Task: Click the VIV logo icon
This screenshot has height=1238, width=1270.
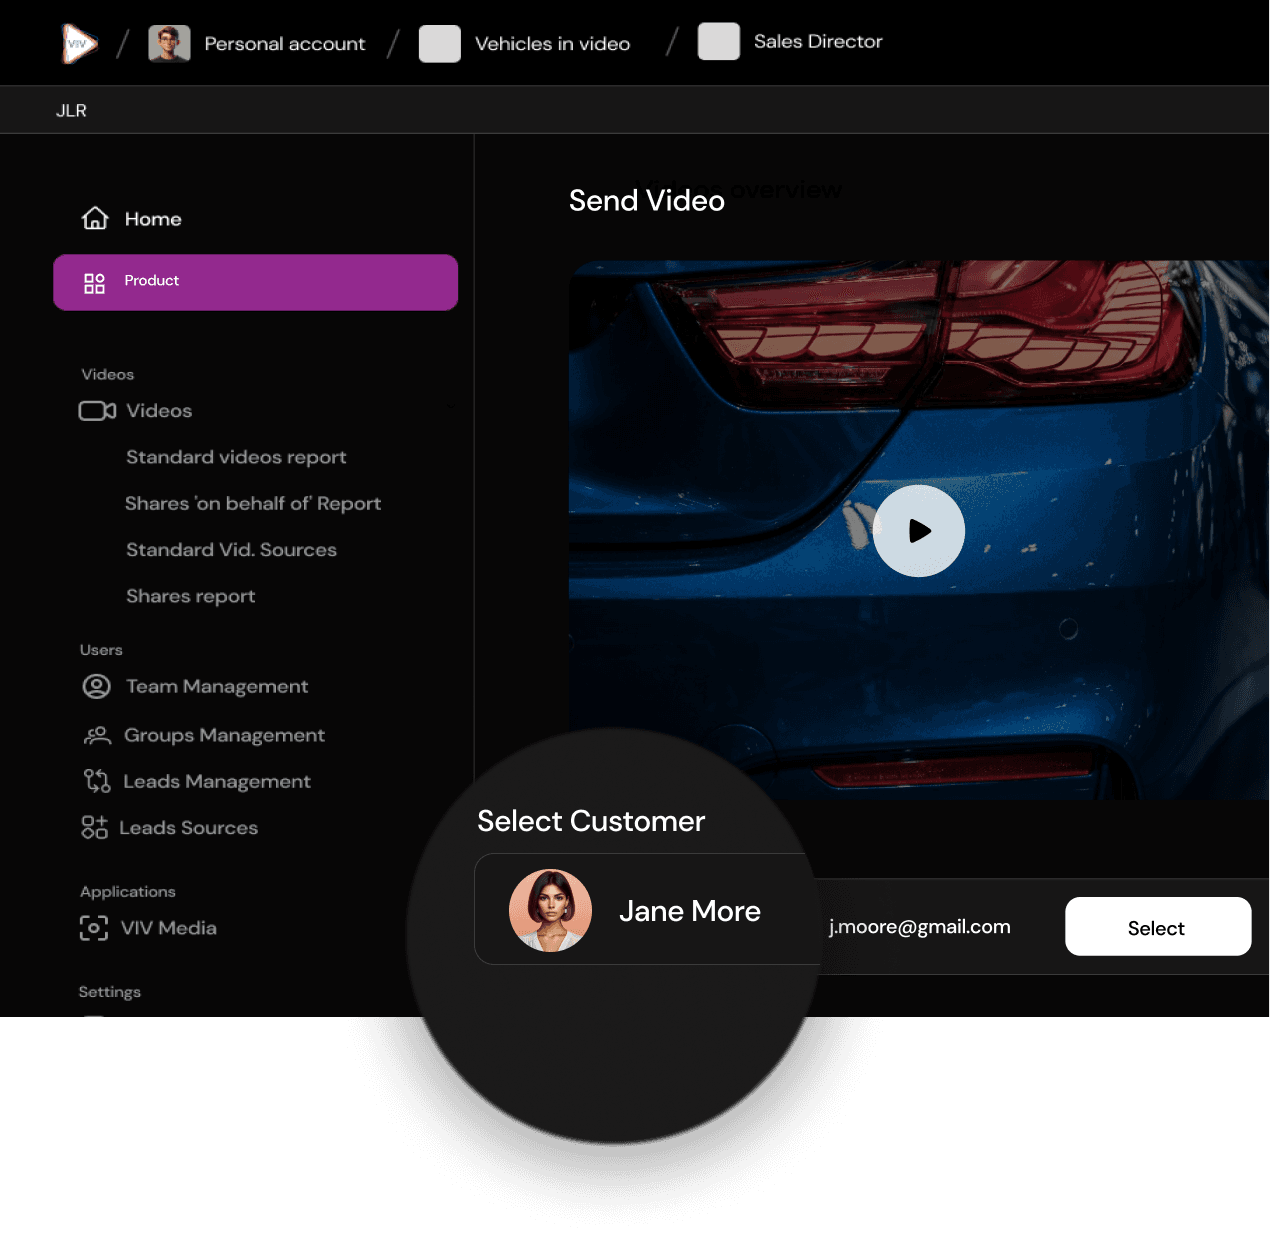Action: [79, 44]
